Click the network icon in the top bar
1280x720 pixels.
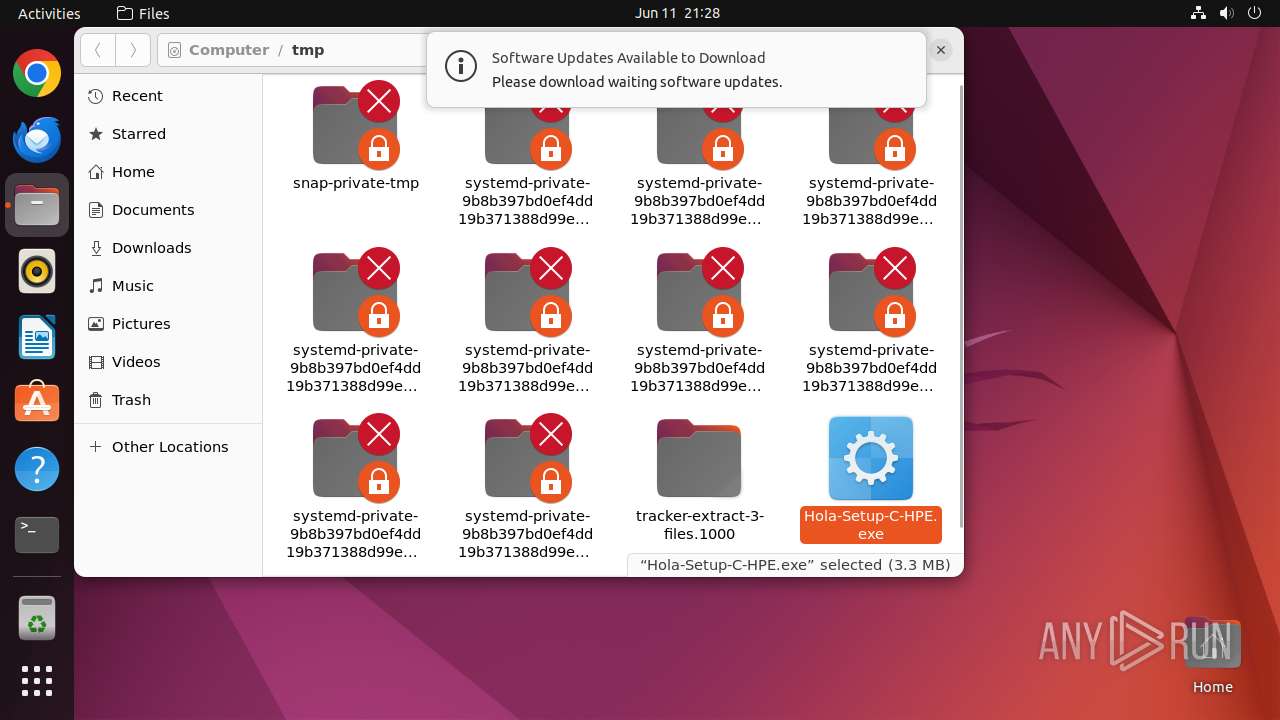[1199, 13]
